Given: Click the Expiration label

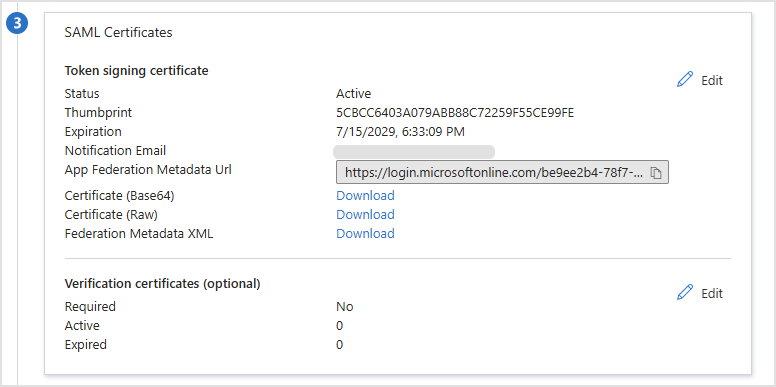Looking at the screenshot, I should pos(93,132).
